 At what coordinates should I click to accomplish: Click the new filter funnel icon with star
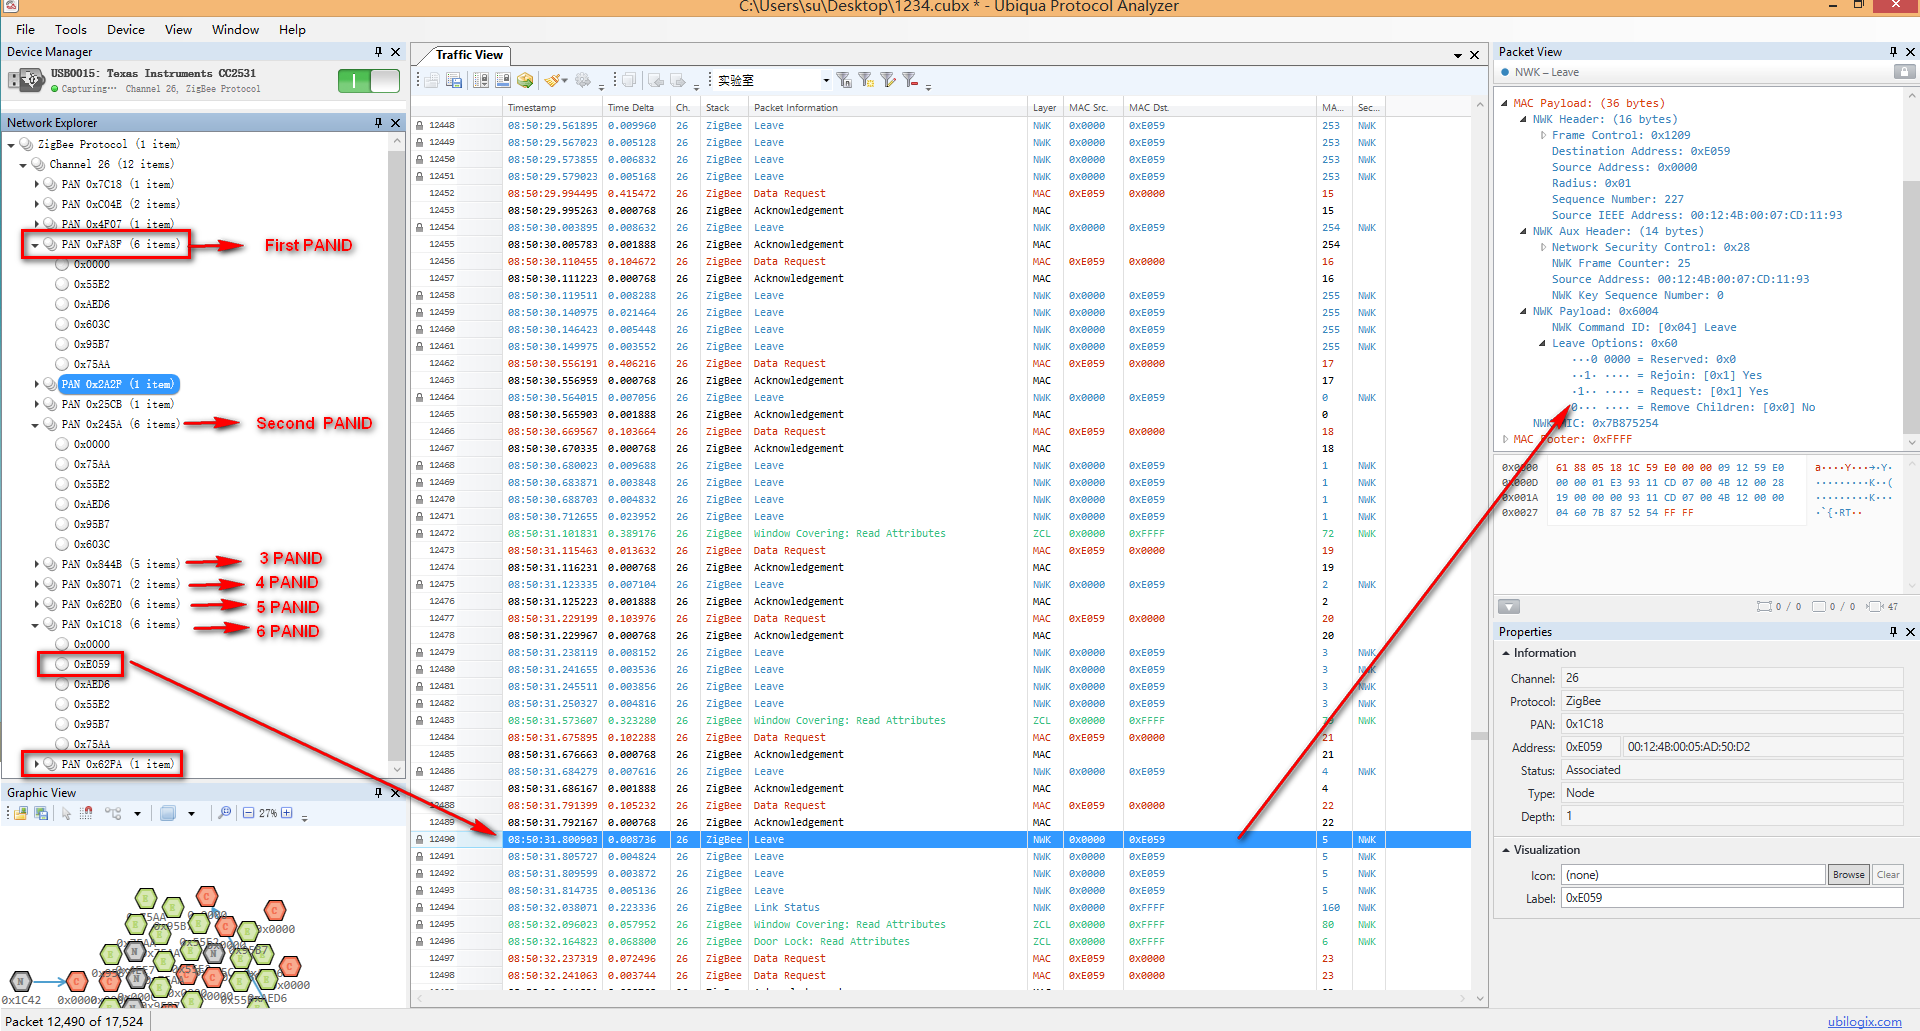866,80
